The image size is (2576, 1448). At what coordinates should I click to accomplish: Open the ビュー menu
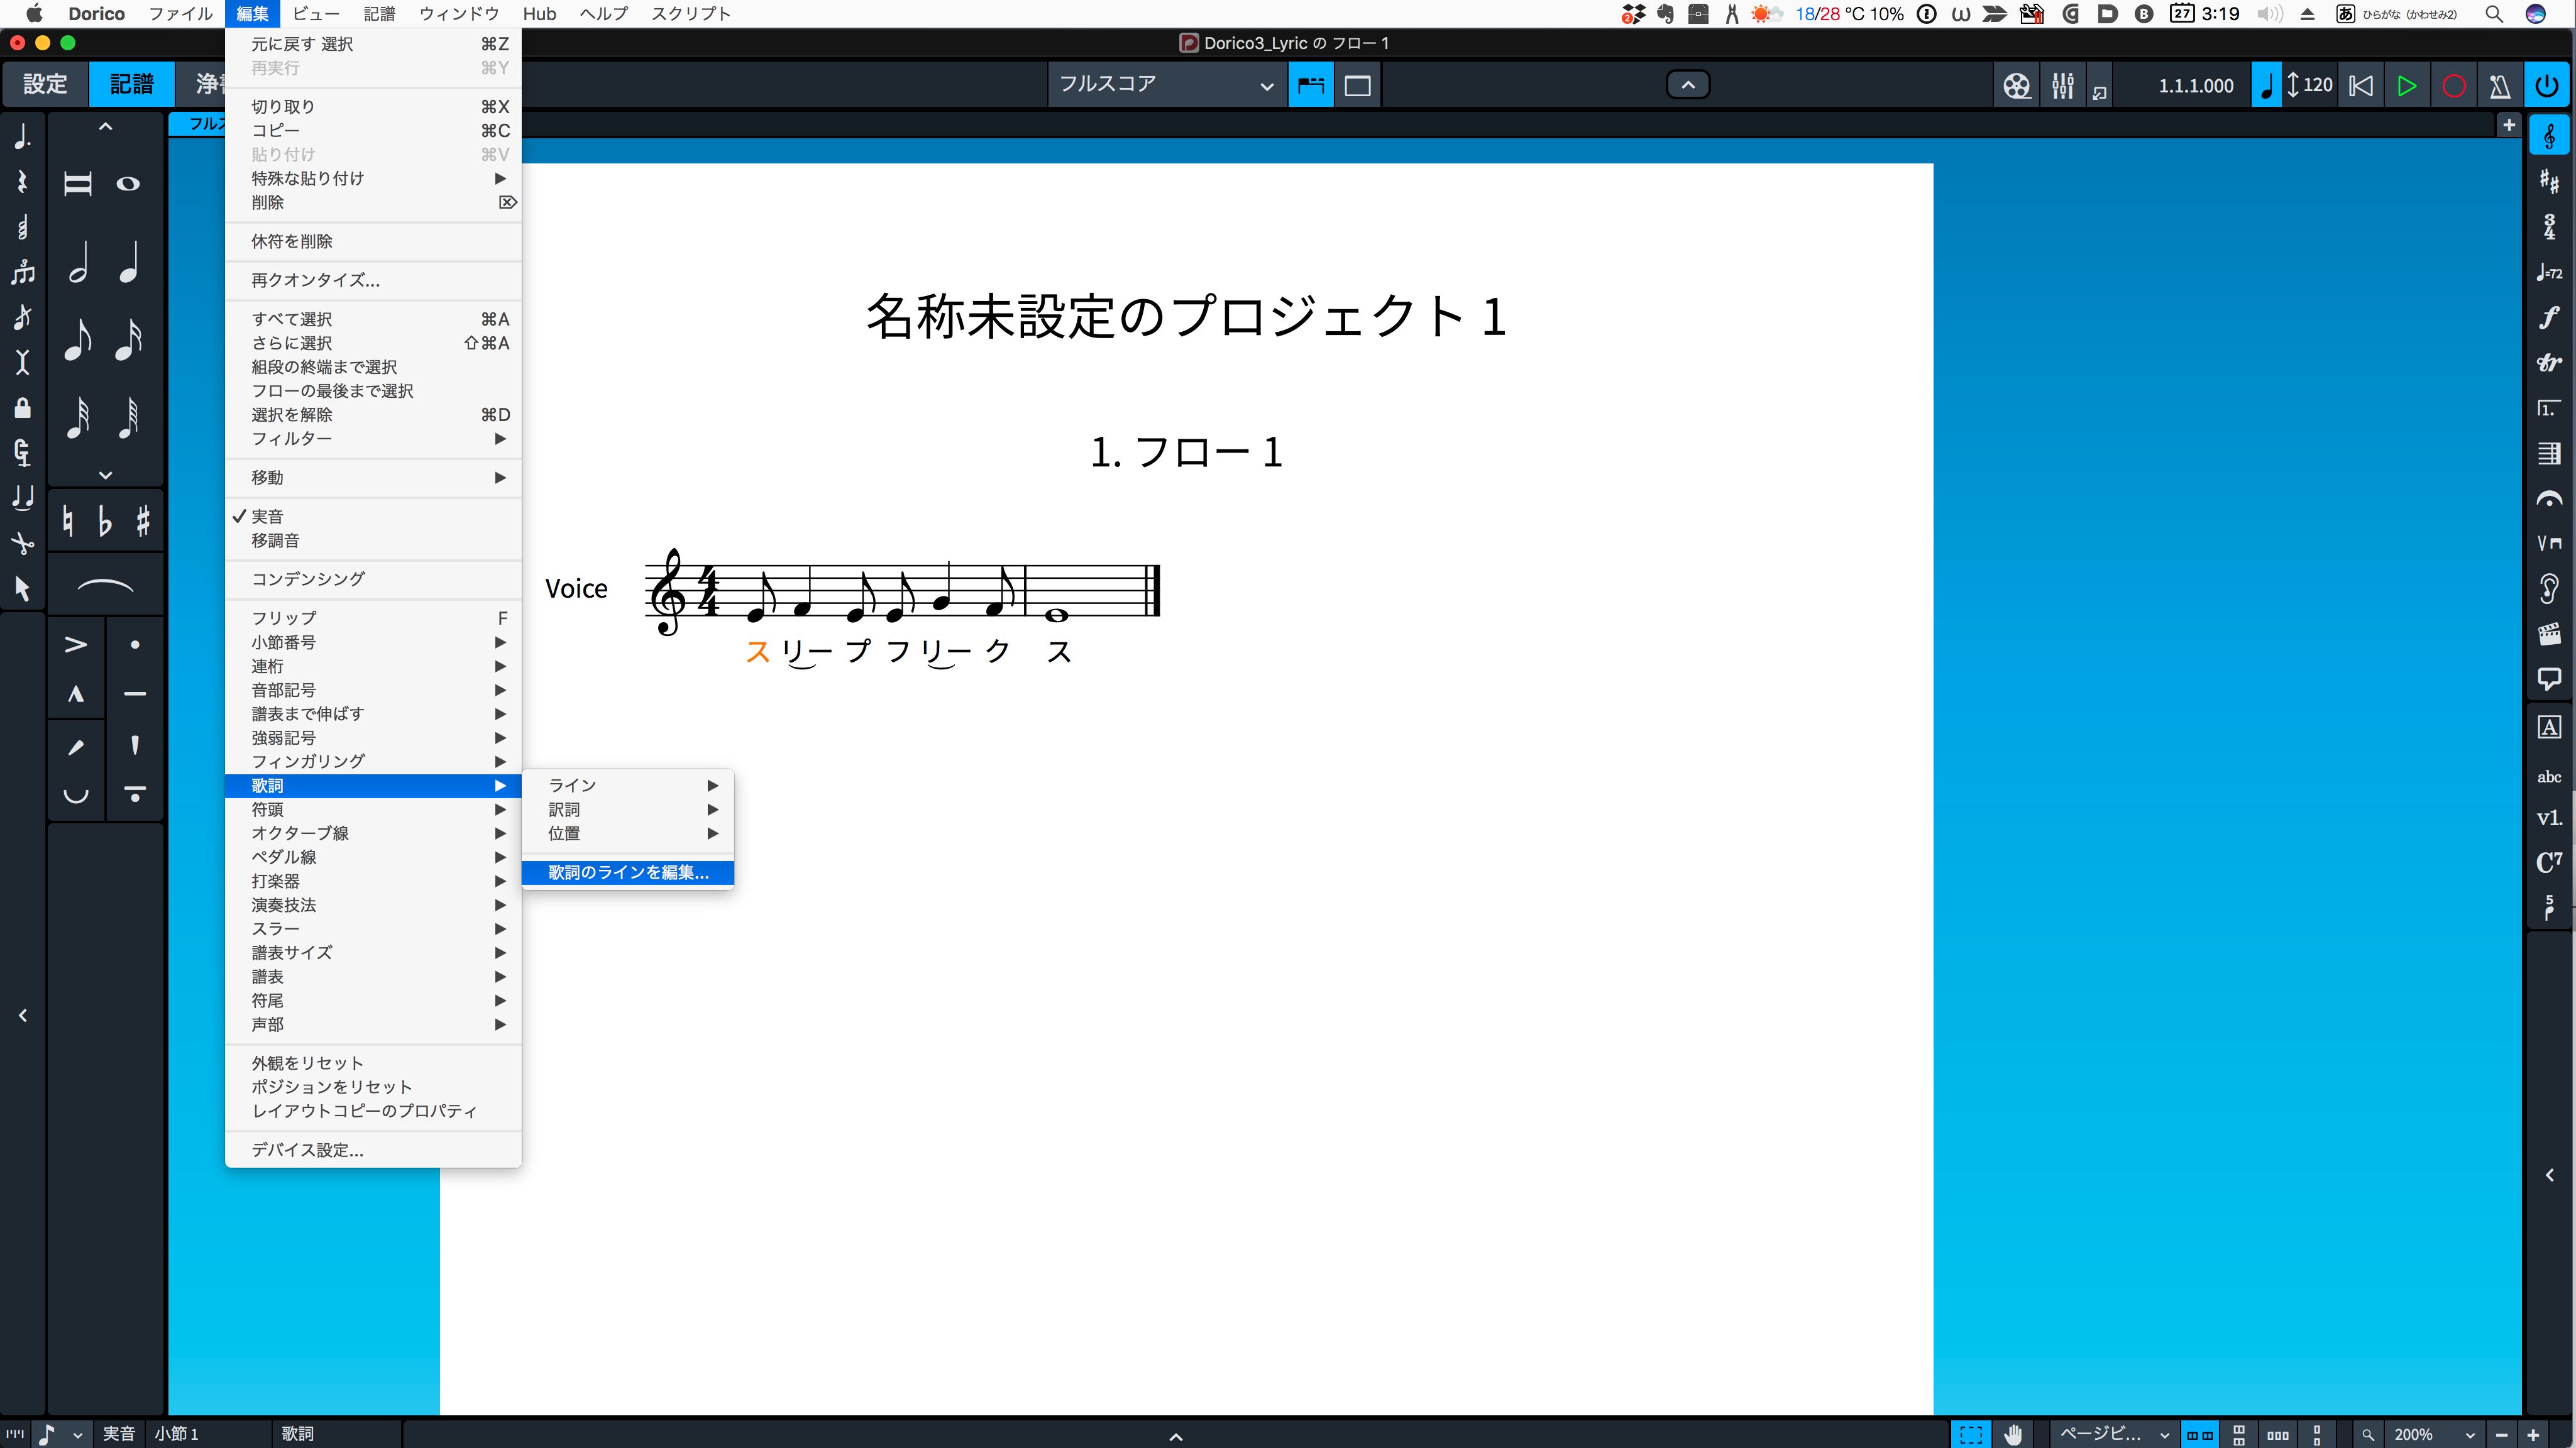(315, 14)
